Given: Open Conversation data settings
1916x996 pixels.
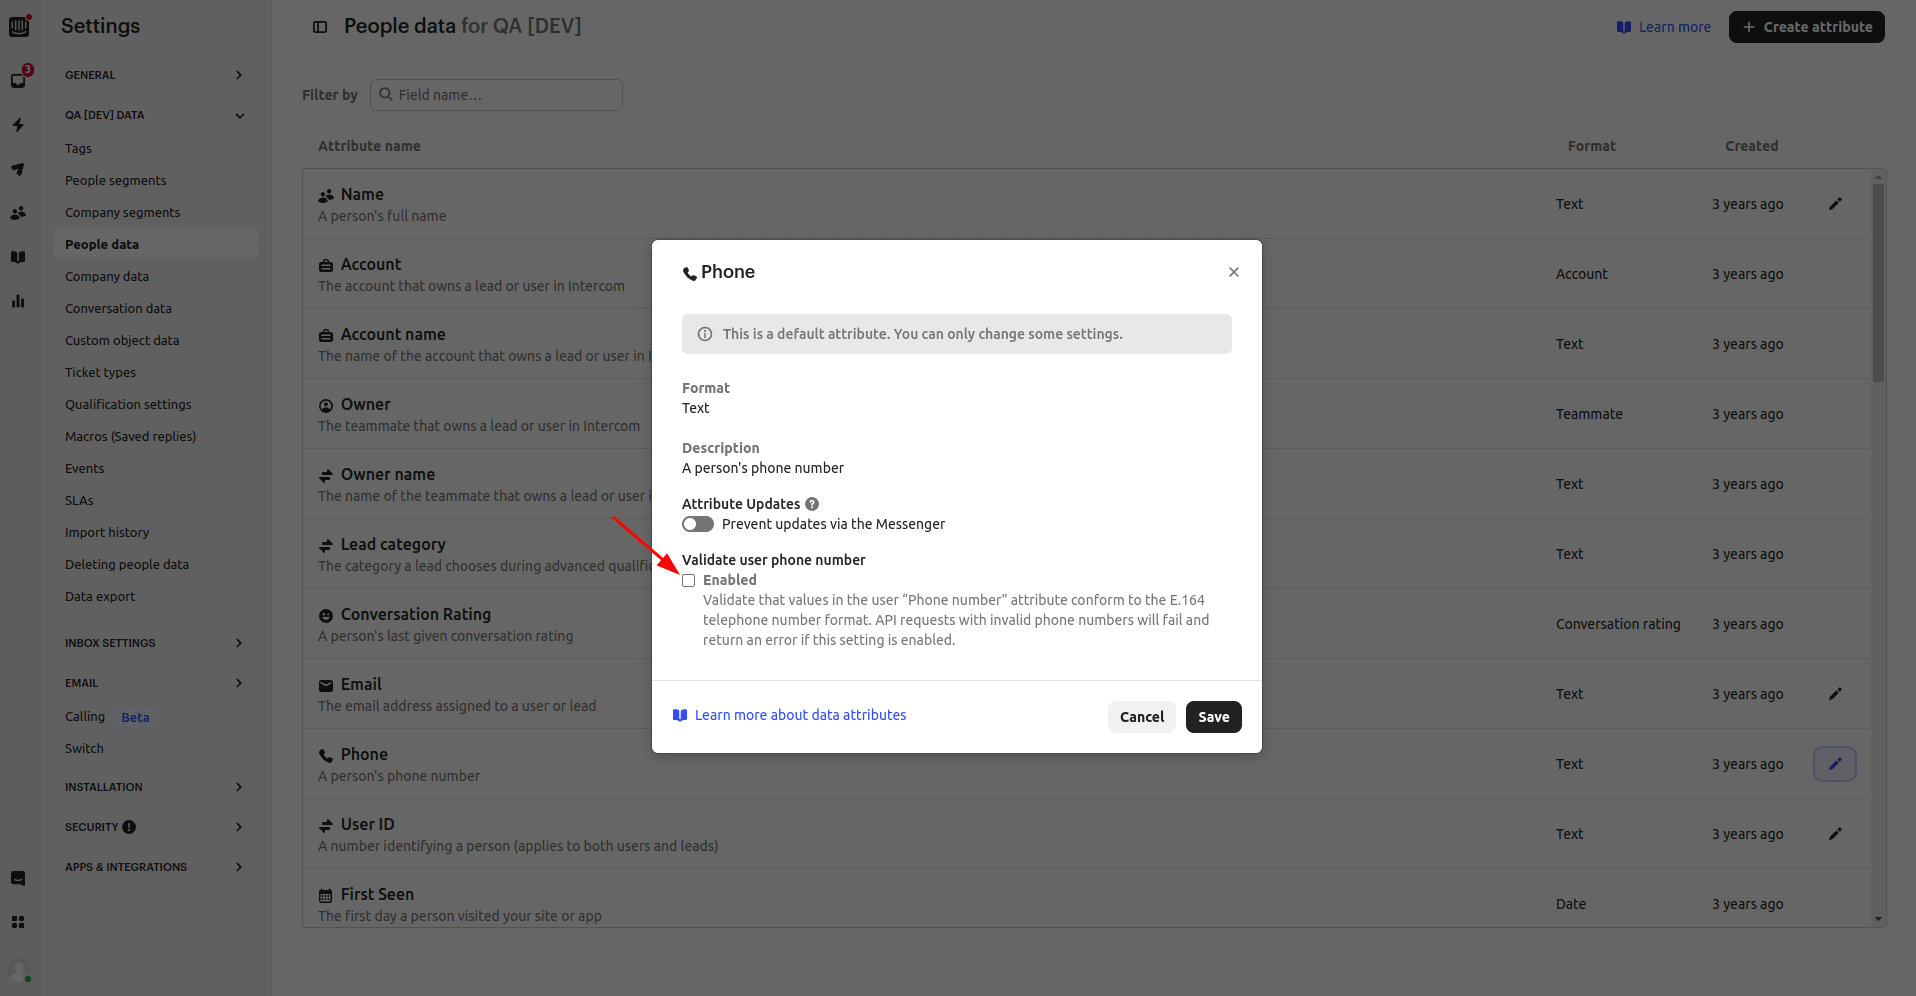Looking at the screenshot, I should click(118, 308).
